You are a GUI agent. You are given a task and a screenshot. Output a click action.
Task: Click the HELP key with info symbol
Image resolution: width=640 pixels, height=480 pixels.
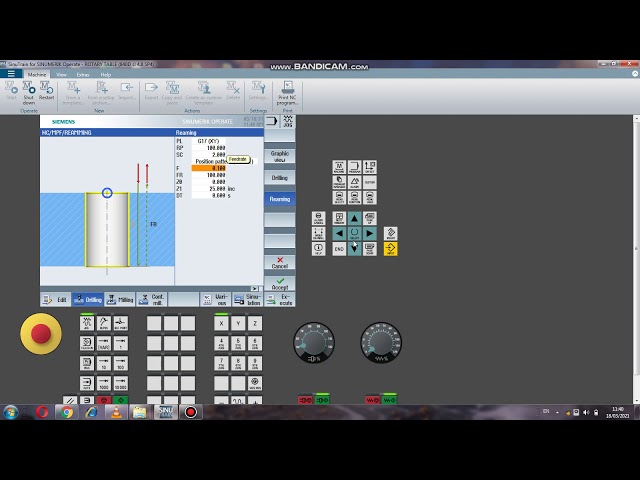pos(318,249)
